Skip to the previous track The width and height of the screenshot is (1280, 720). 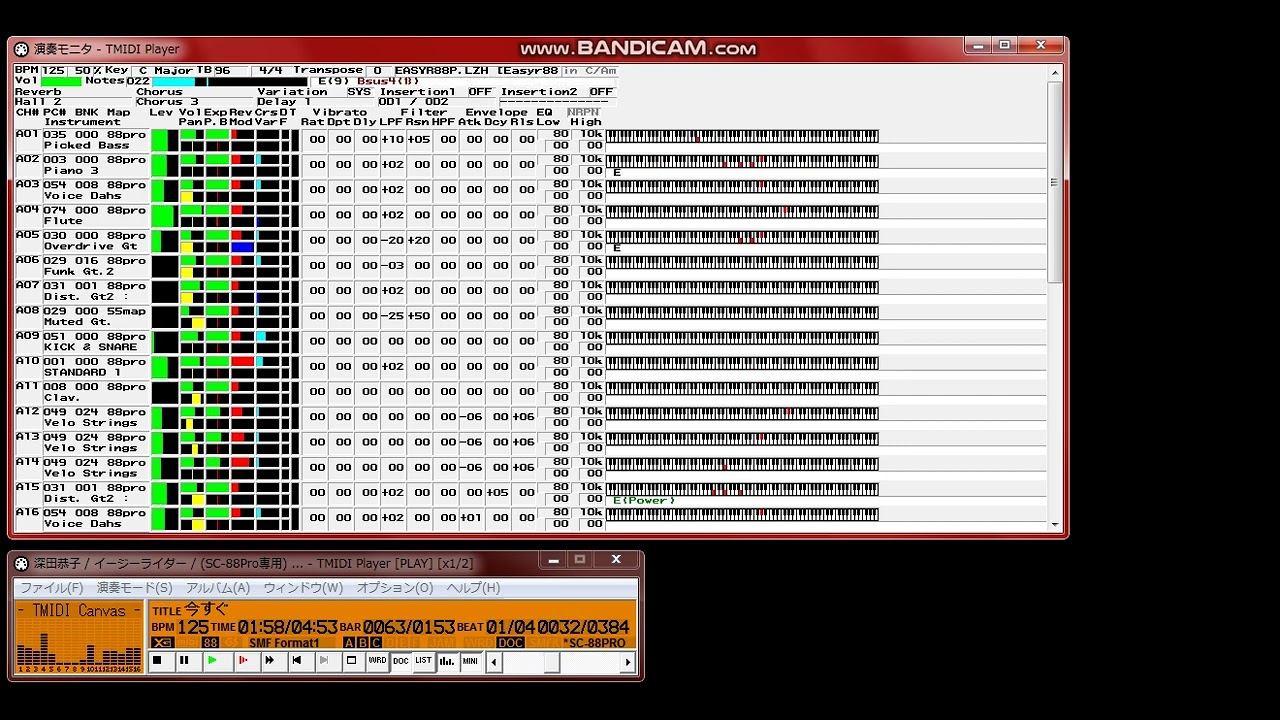click(297, 661)
